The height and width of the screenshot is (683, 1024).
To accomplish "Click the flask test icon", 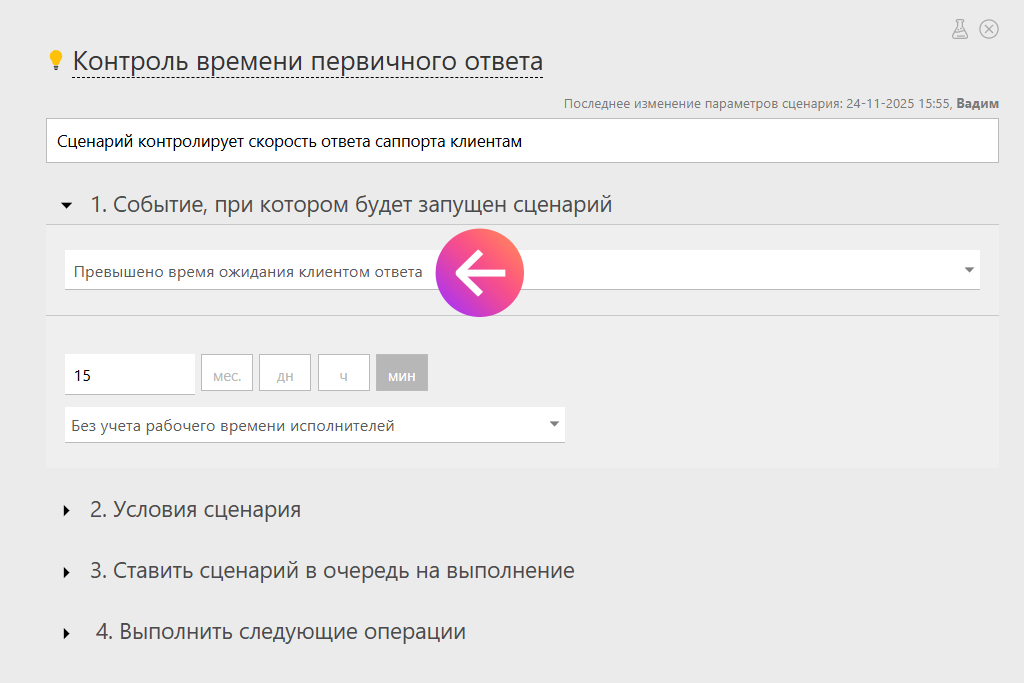I will pos(960,29).
